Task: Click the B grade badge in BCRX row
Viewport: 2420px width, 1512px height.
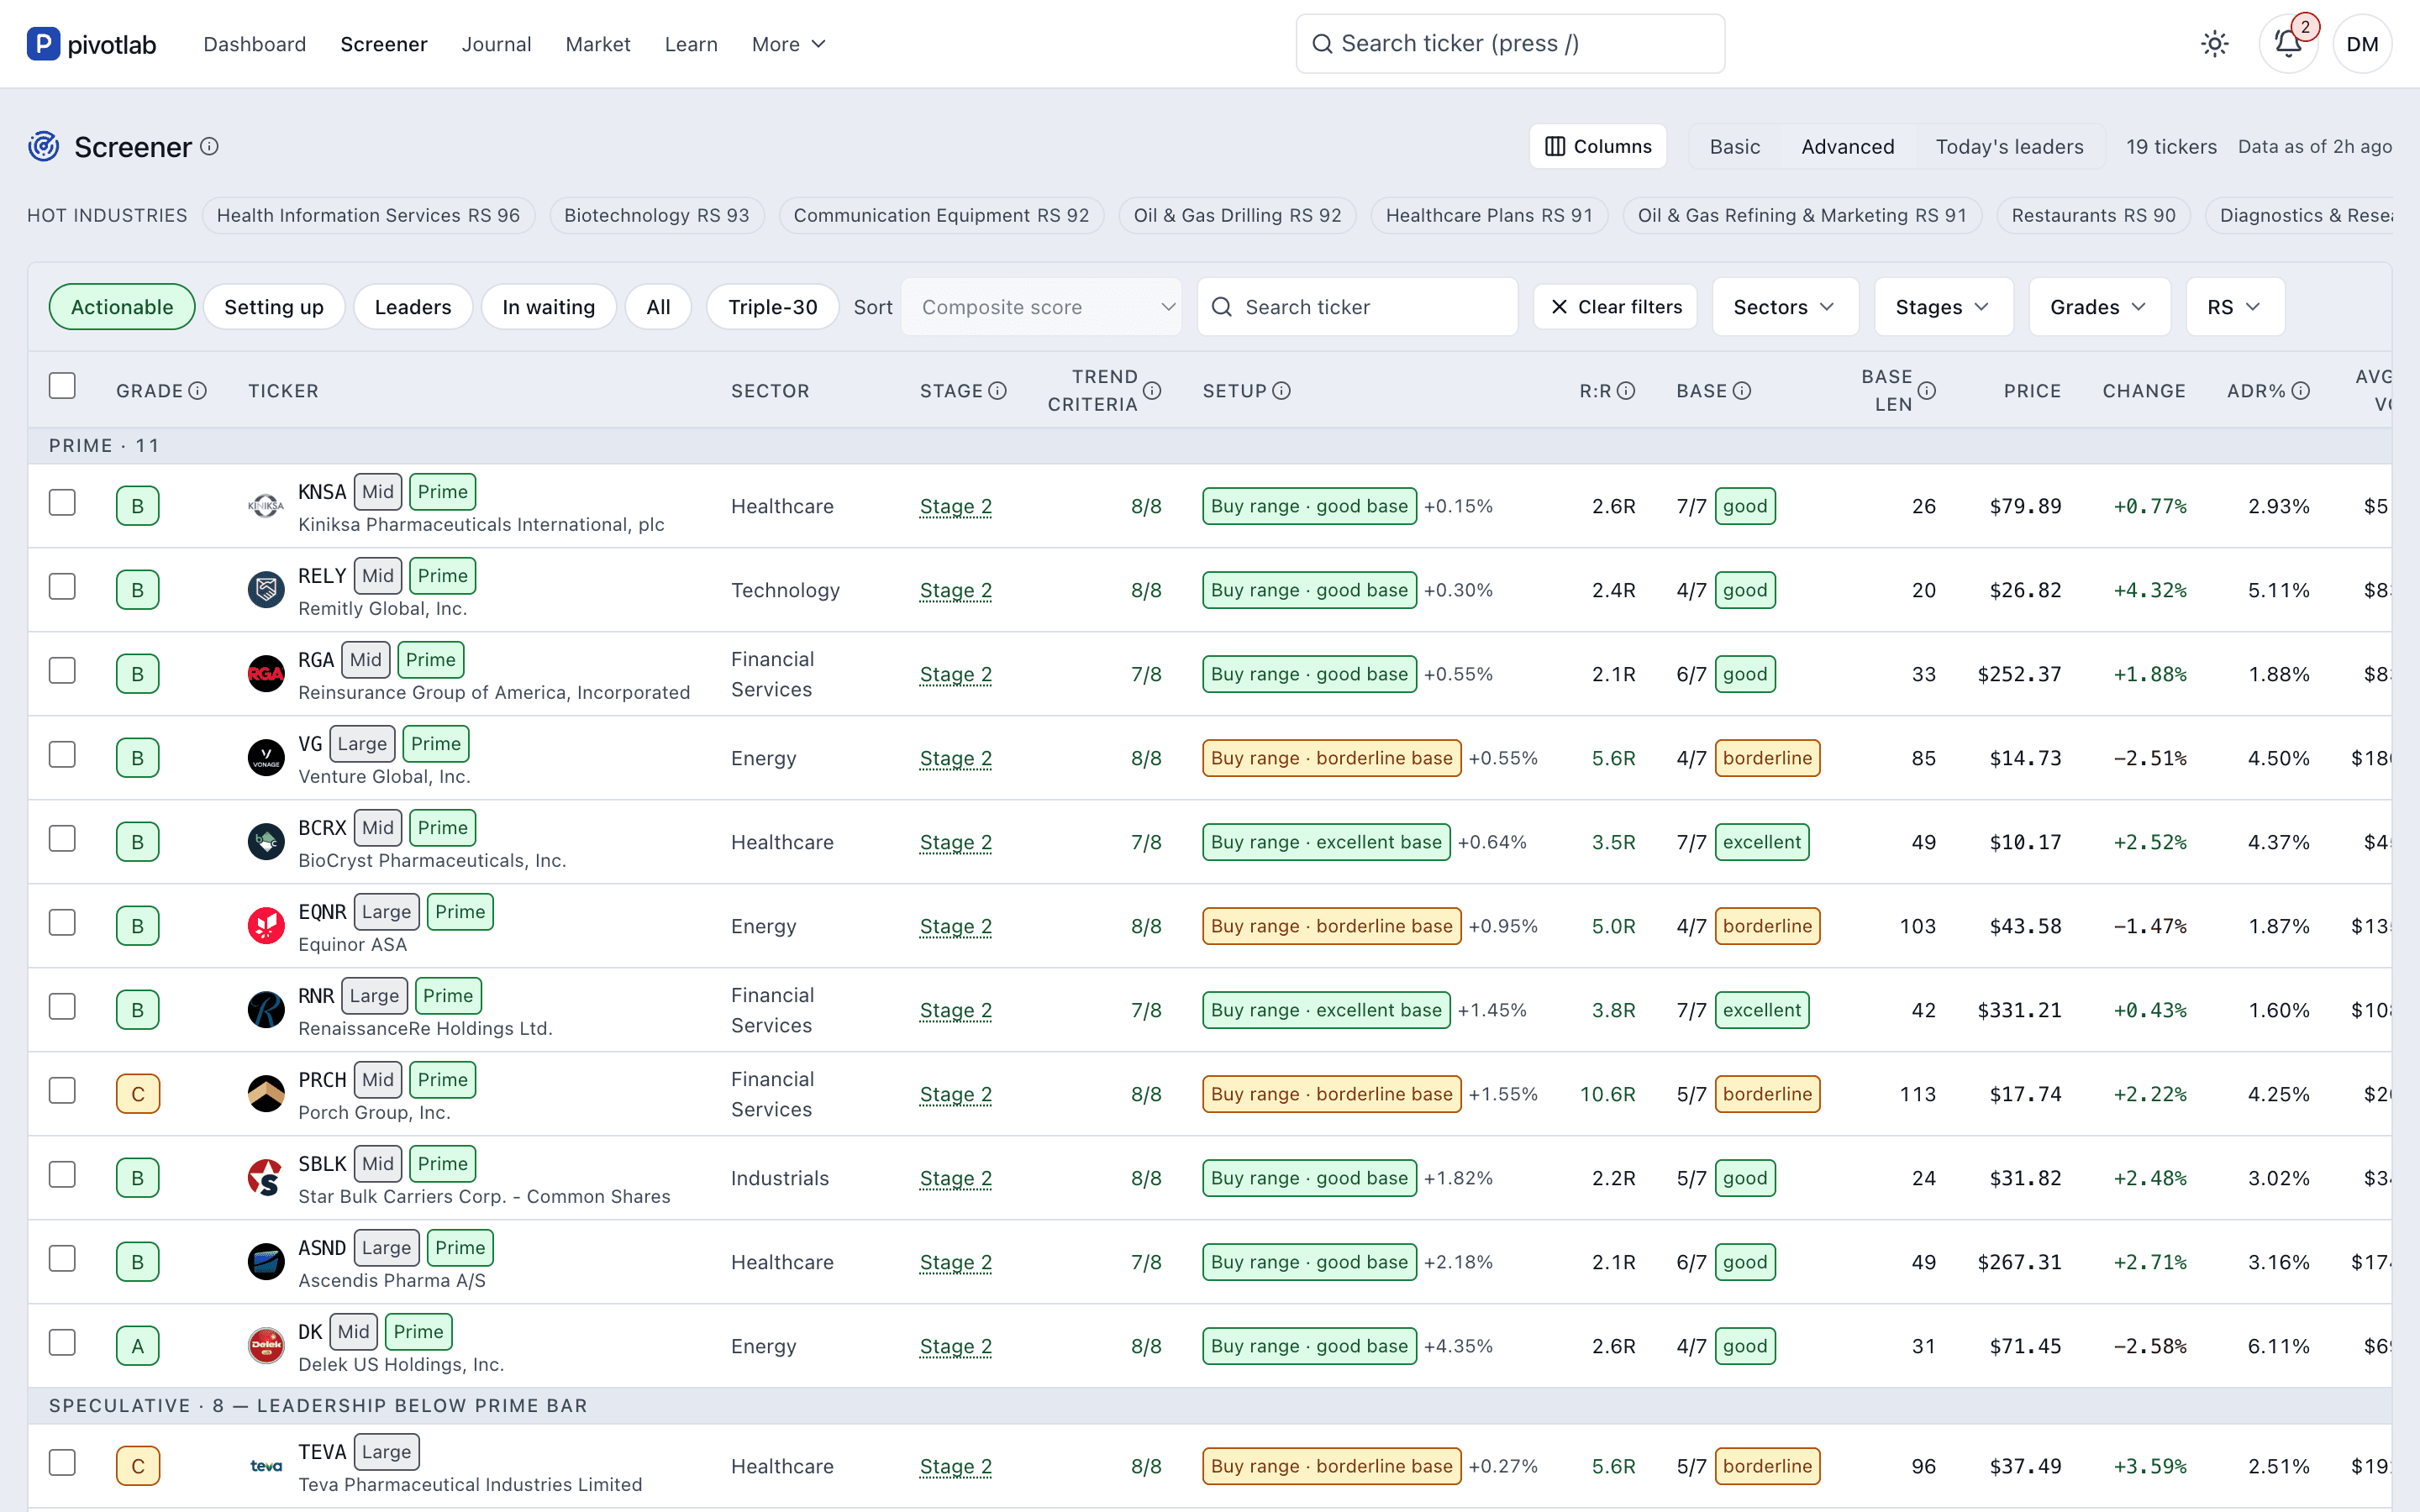Action: pyautogui.click(x=138, y=842)
